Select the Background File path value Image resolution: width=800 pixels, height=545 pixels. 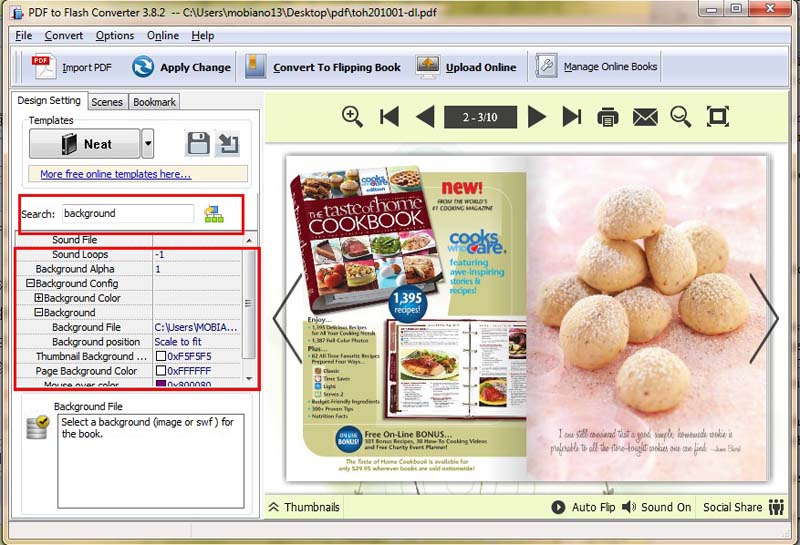click(196, 327)
